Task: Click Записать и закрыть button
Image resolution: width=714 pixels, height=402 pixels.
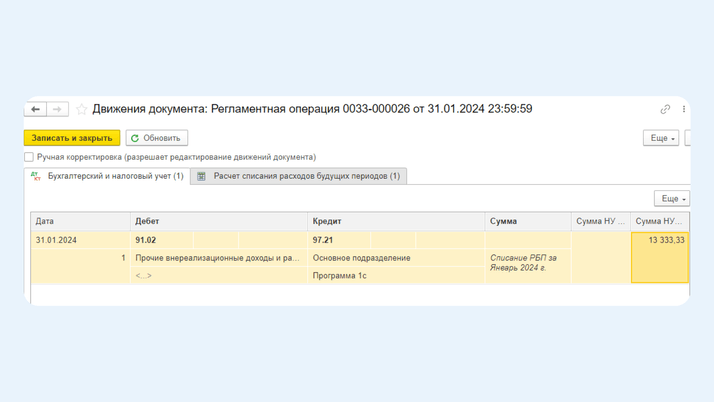Action: click(72, 138)
